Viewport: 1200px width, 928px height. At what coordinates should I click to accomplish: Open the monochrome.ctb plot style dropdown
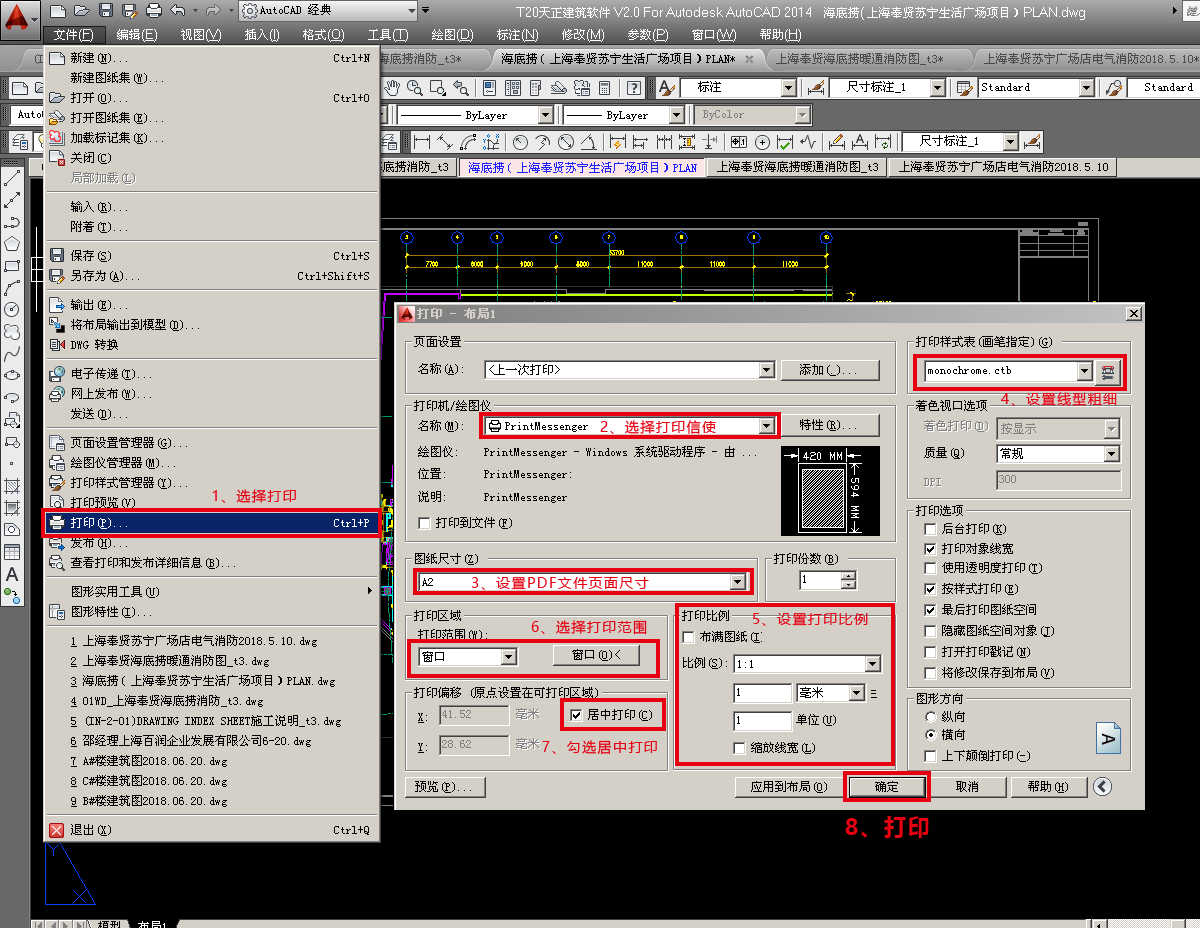[1084, 371]
